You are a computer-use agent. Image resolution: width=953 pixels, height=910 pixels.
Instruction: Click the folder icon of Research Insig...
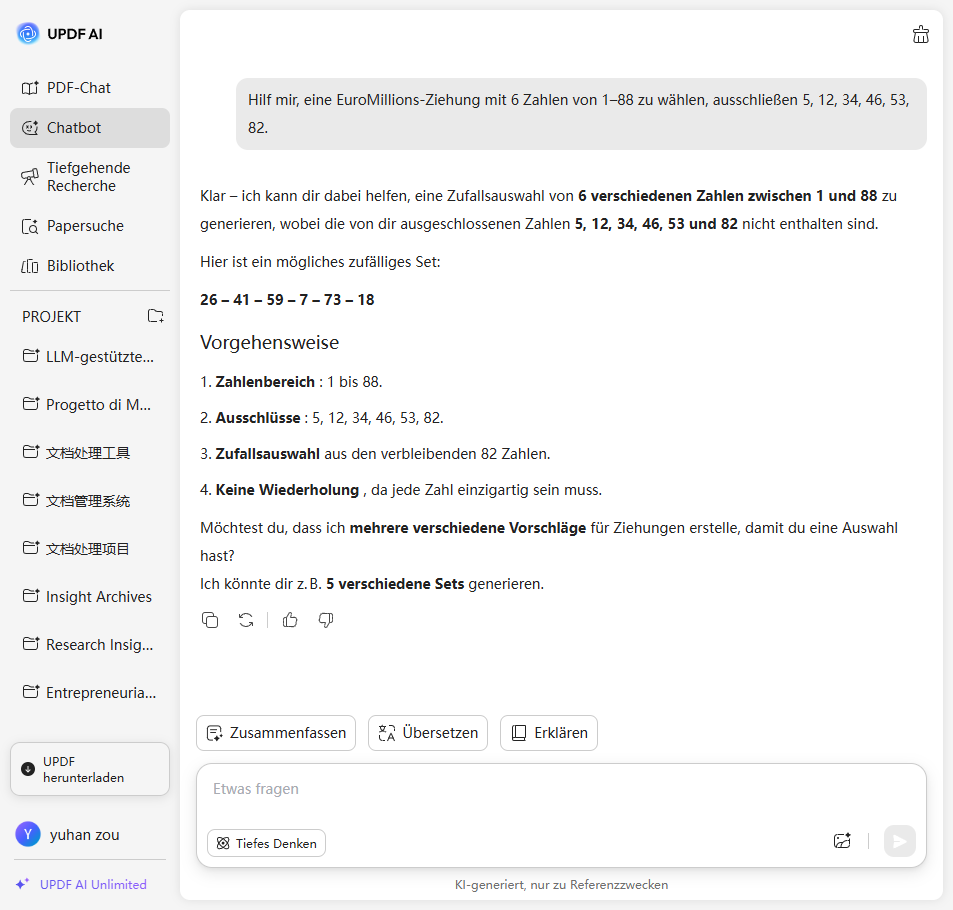tap(31, 644)
